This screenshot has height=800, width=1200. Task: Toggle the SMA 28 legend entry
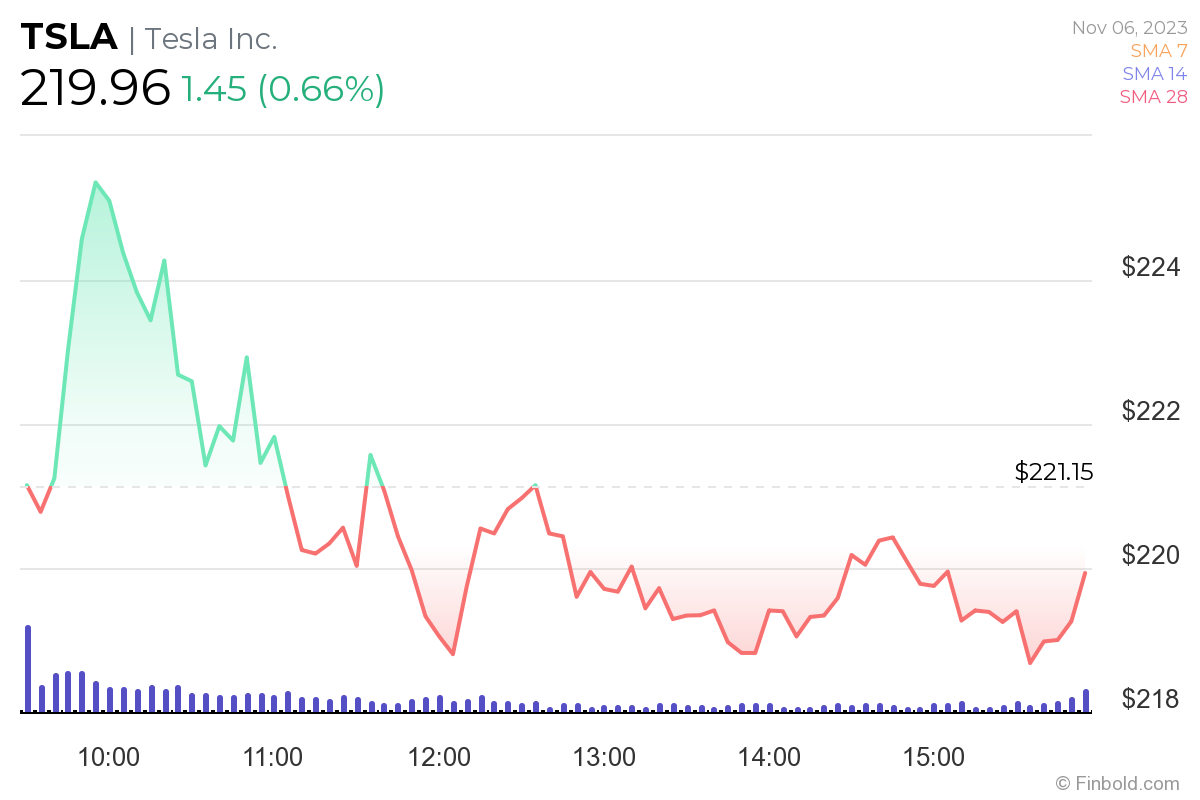(x=1153, y=96)
